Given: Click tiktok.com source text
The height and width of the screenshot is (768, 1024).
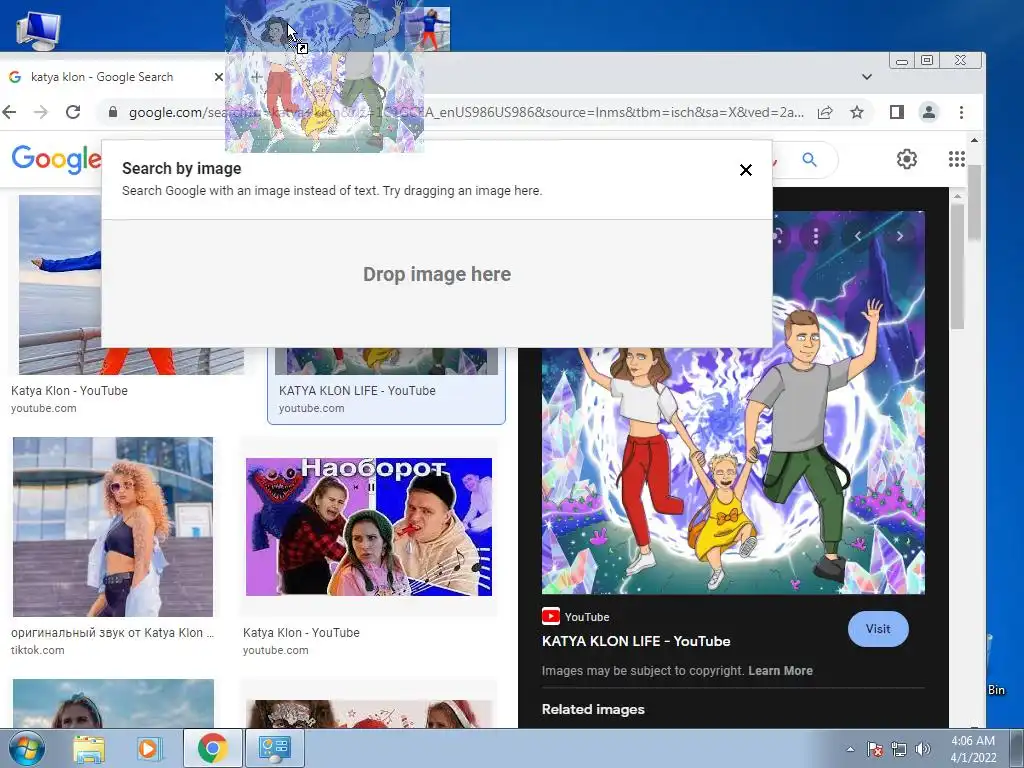Looking at the screenshot, I should [x=37, y=650].
